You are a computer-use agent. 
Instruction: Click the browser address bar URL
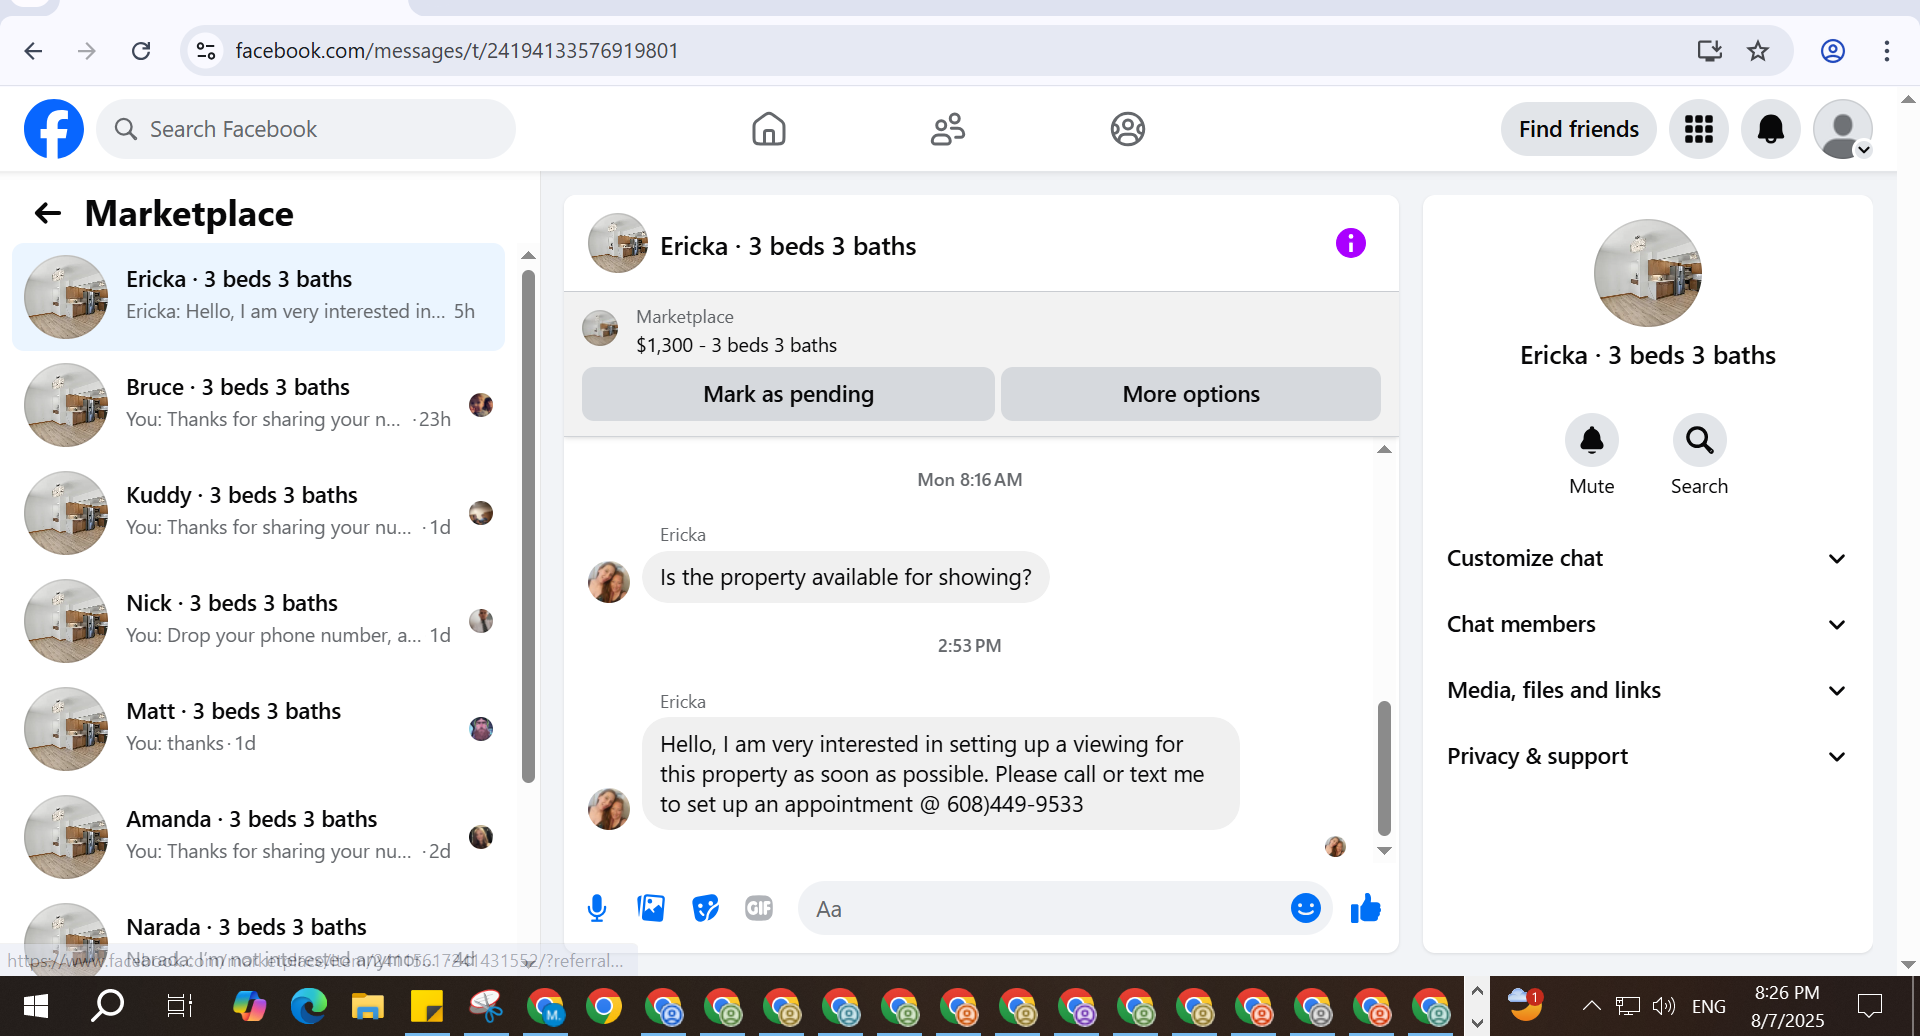(457, 51)
